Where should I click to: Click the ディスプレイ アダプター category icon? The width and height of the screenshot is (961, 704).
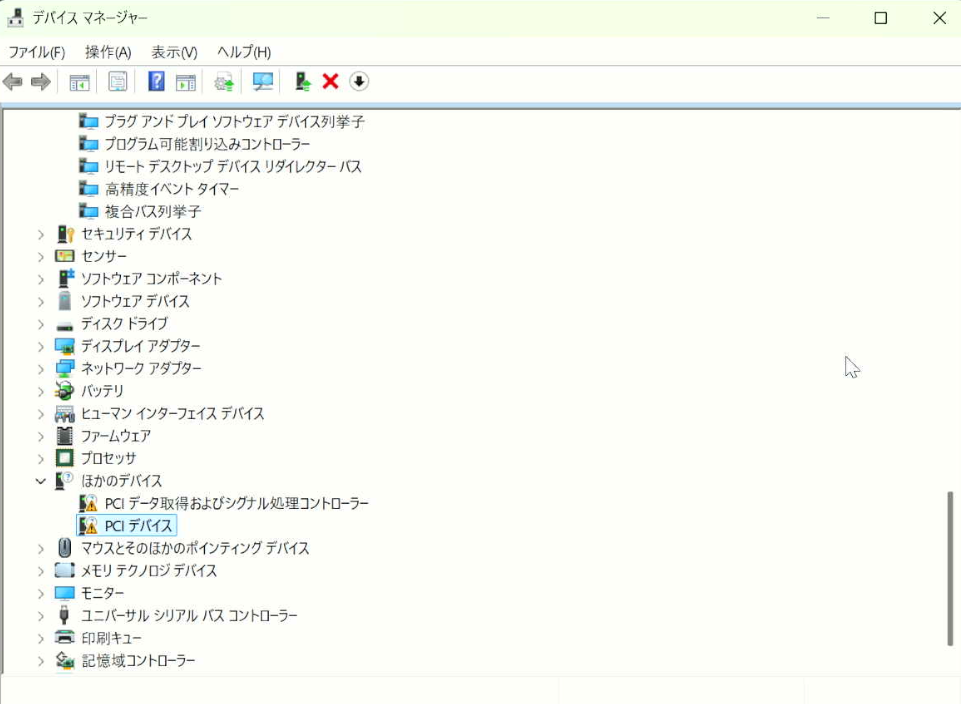click(x=65, y=346)
